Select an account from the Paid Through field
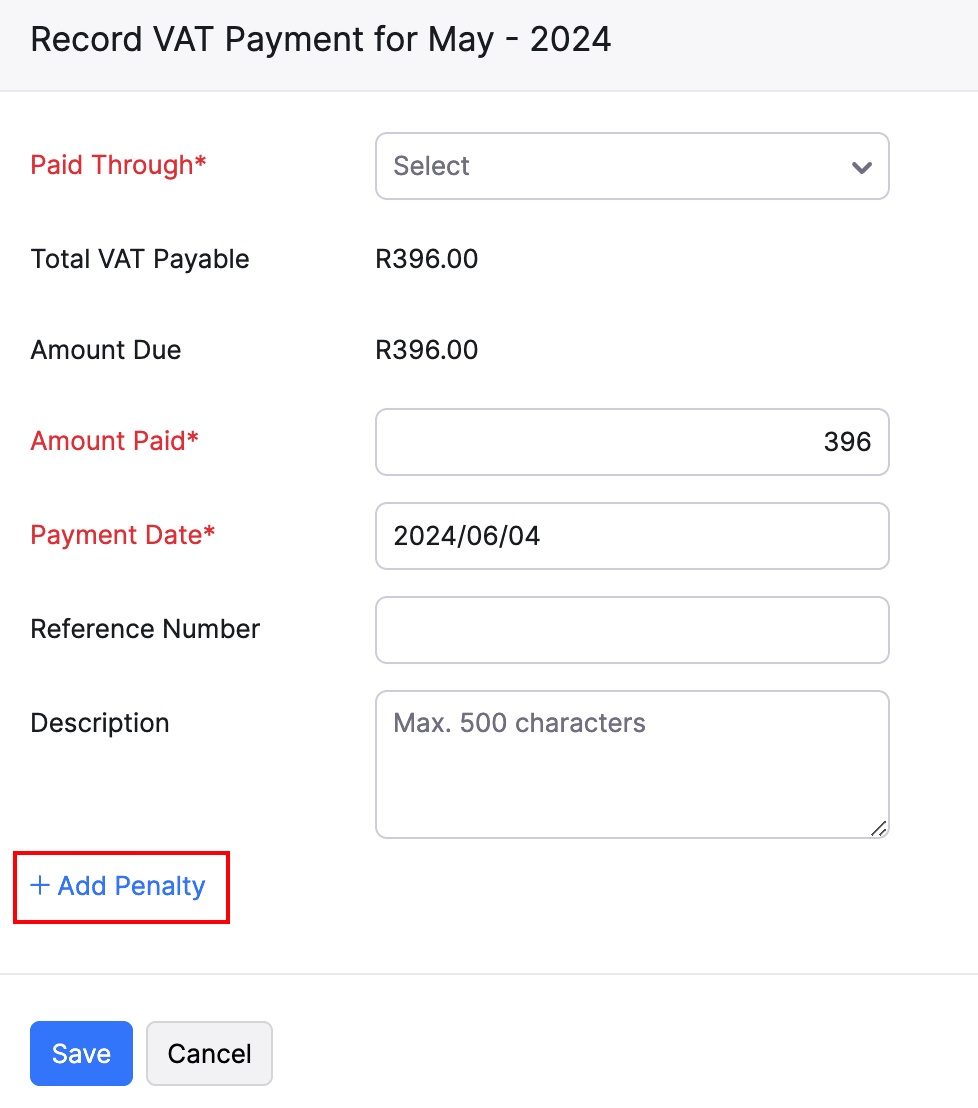978x1108 pixels. (632, 166)
